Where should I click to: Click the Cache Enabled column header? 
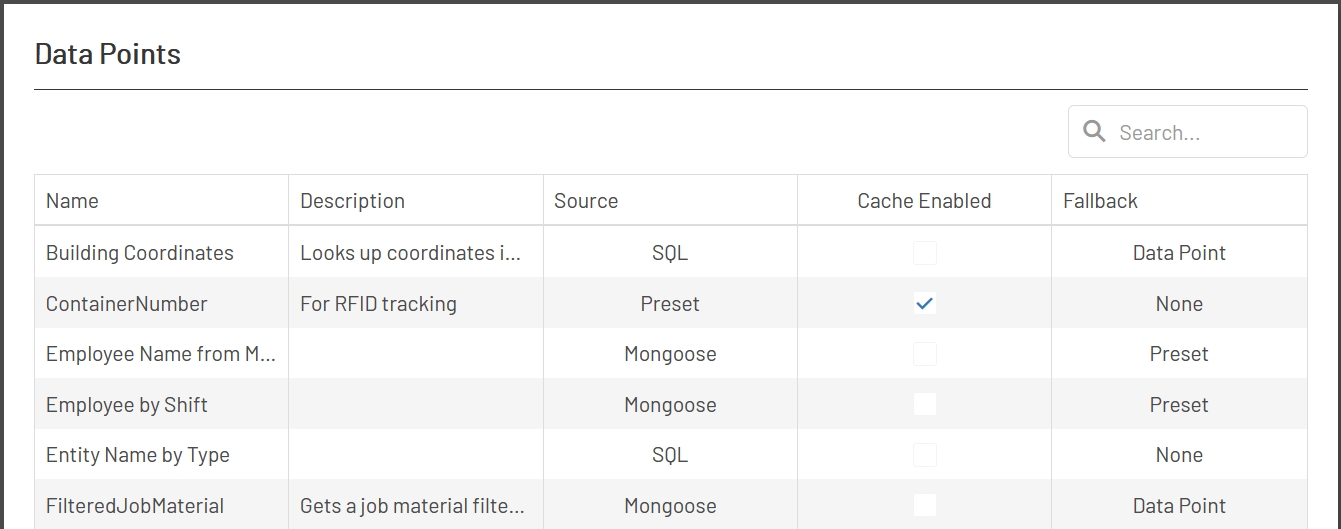(924, 201)
